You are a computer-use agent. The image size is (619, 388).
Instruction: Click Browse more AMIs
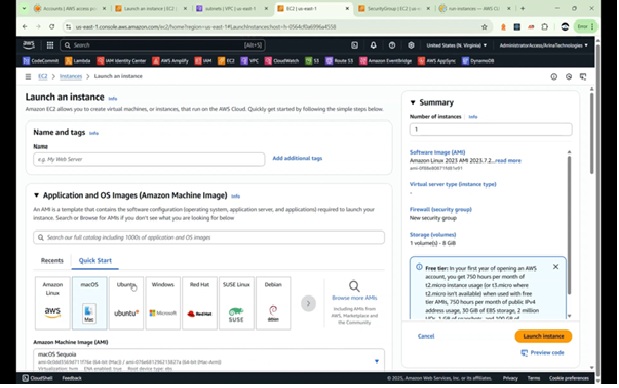click(x=355, y=298)
